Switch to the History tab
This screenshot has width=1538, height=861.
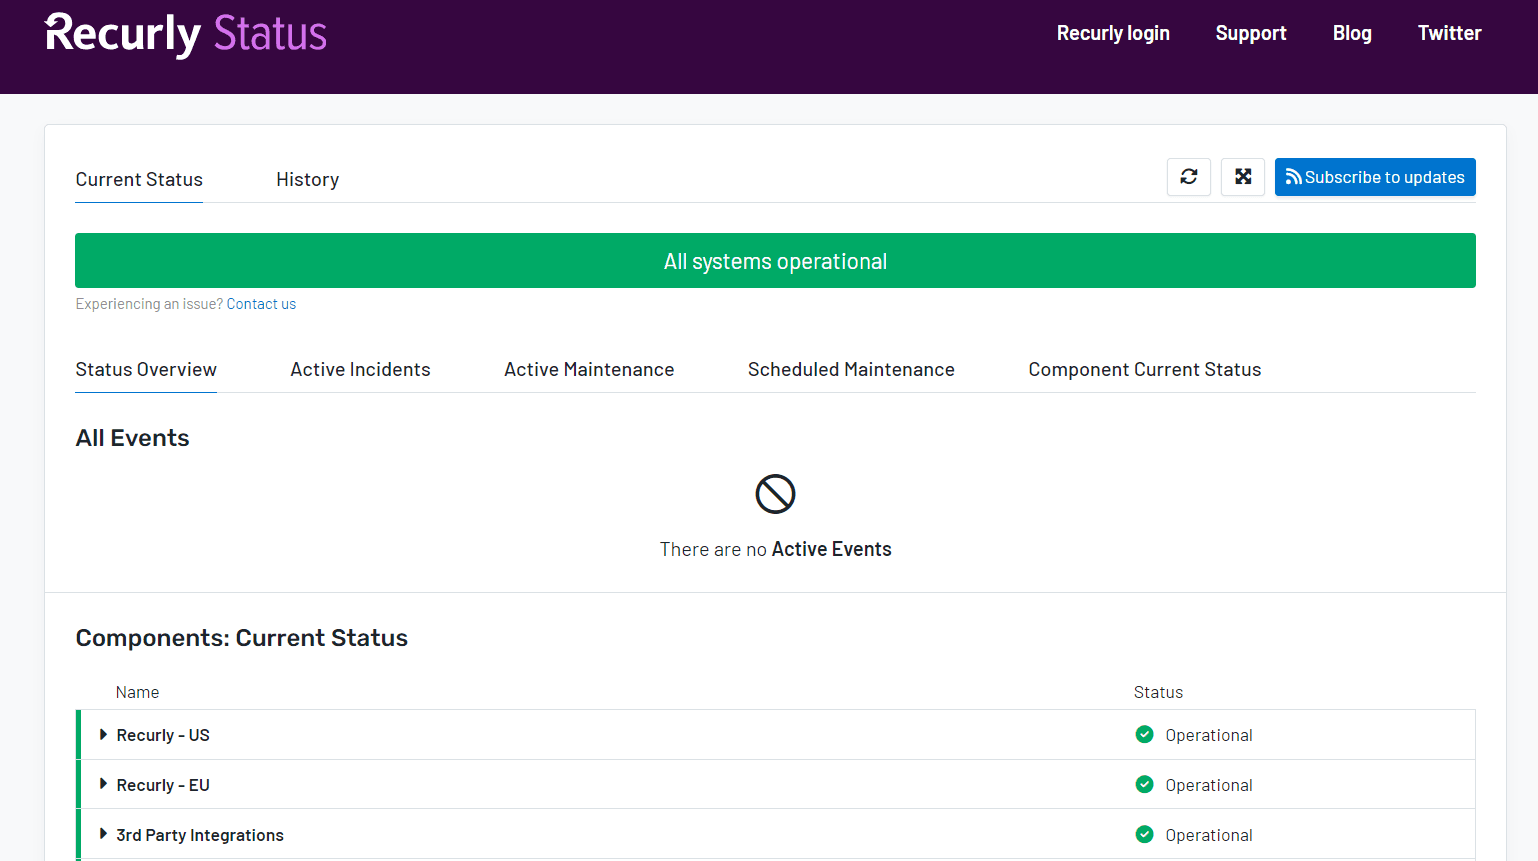pyautogui.click(x=307, y=179)
